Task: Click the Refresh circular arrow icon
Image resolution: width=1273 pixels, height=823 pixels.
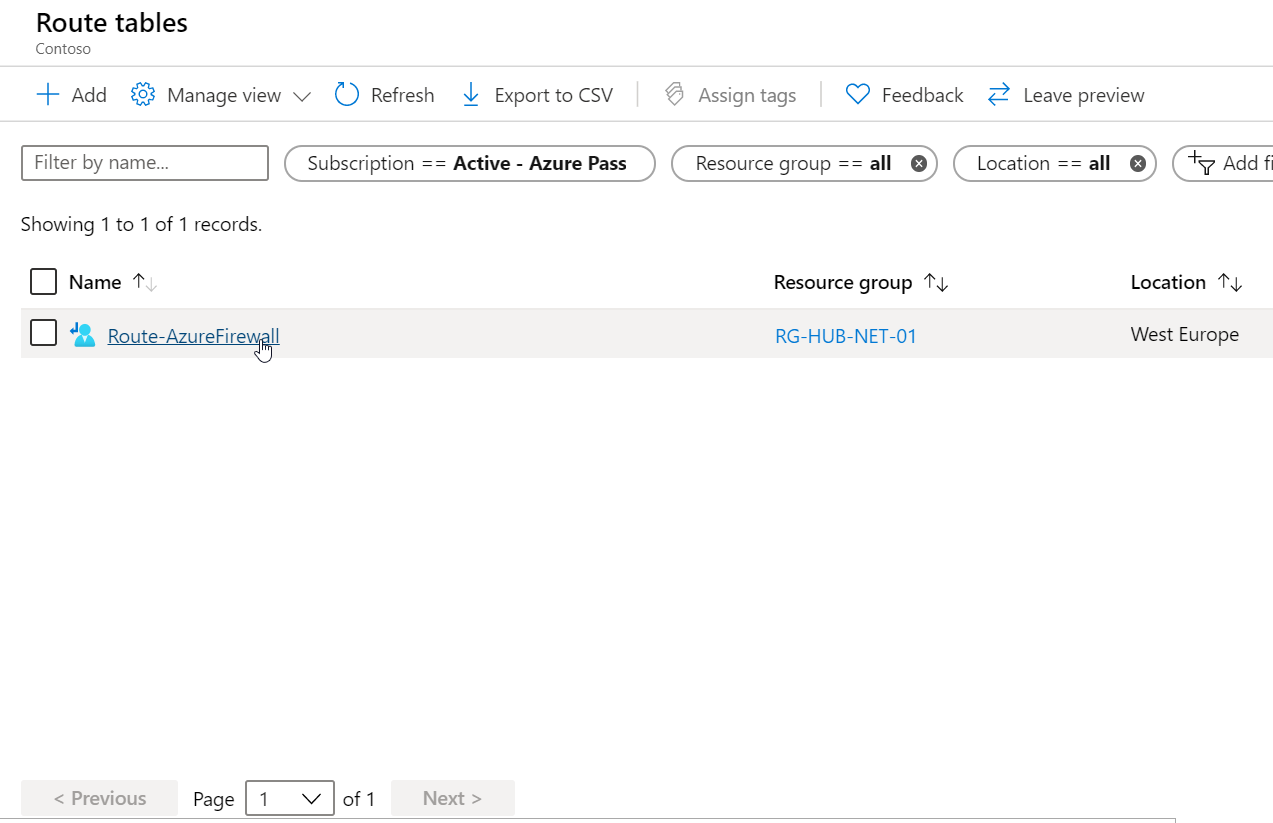Action: coord(346,95)
